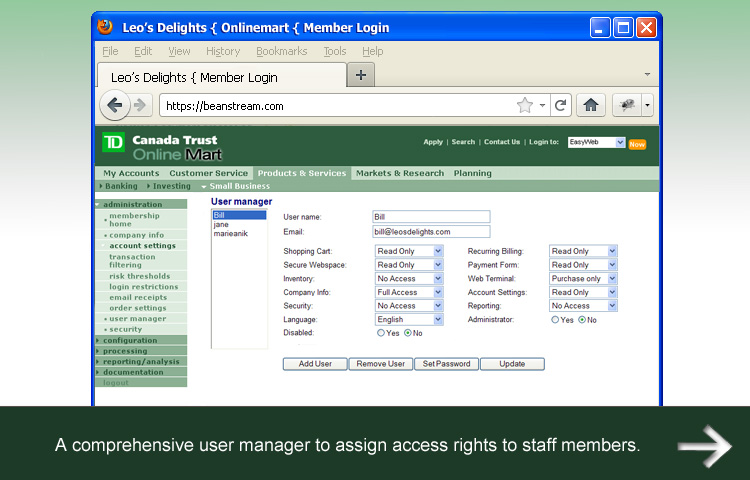Click in the Email field
750x480 pixels.
pyautogui.click(x=431, y=232)
